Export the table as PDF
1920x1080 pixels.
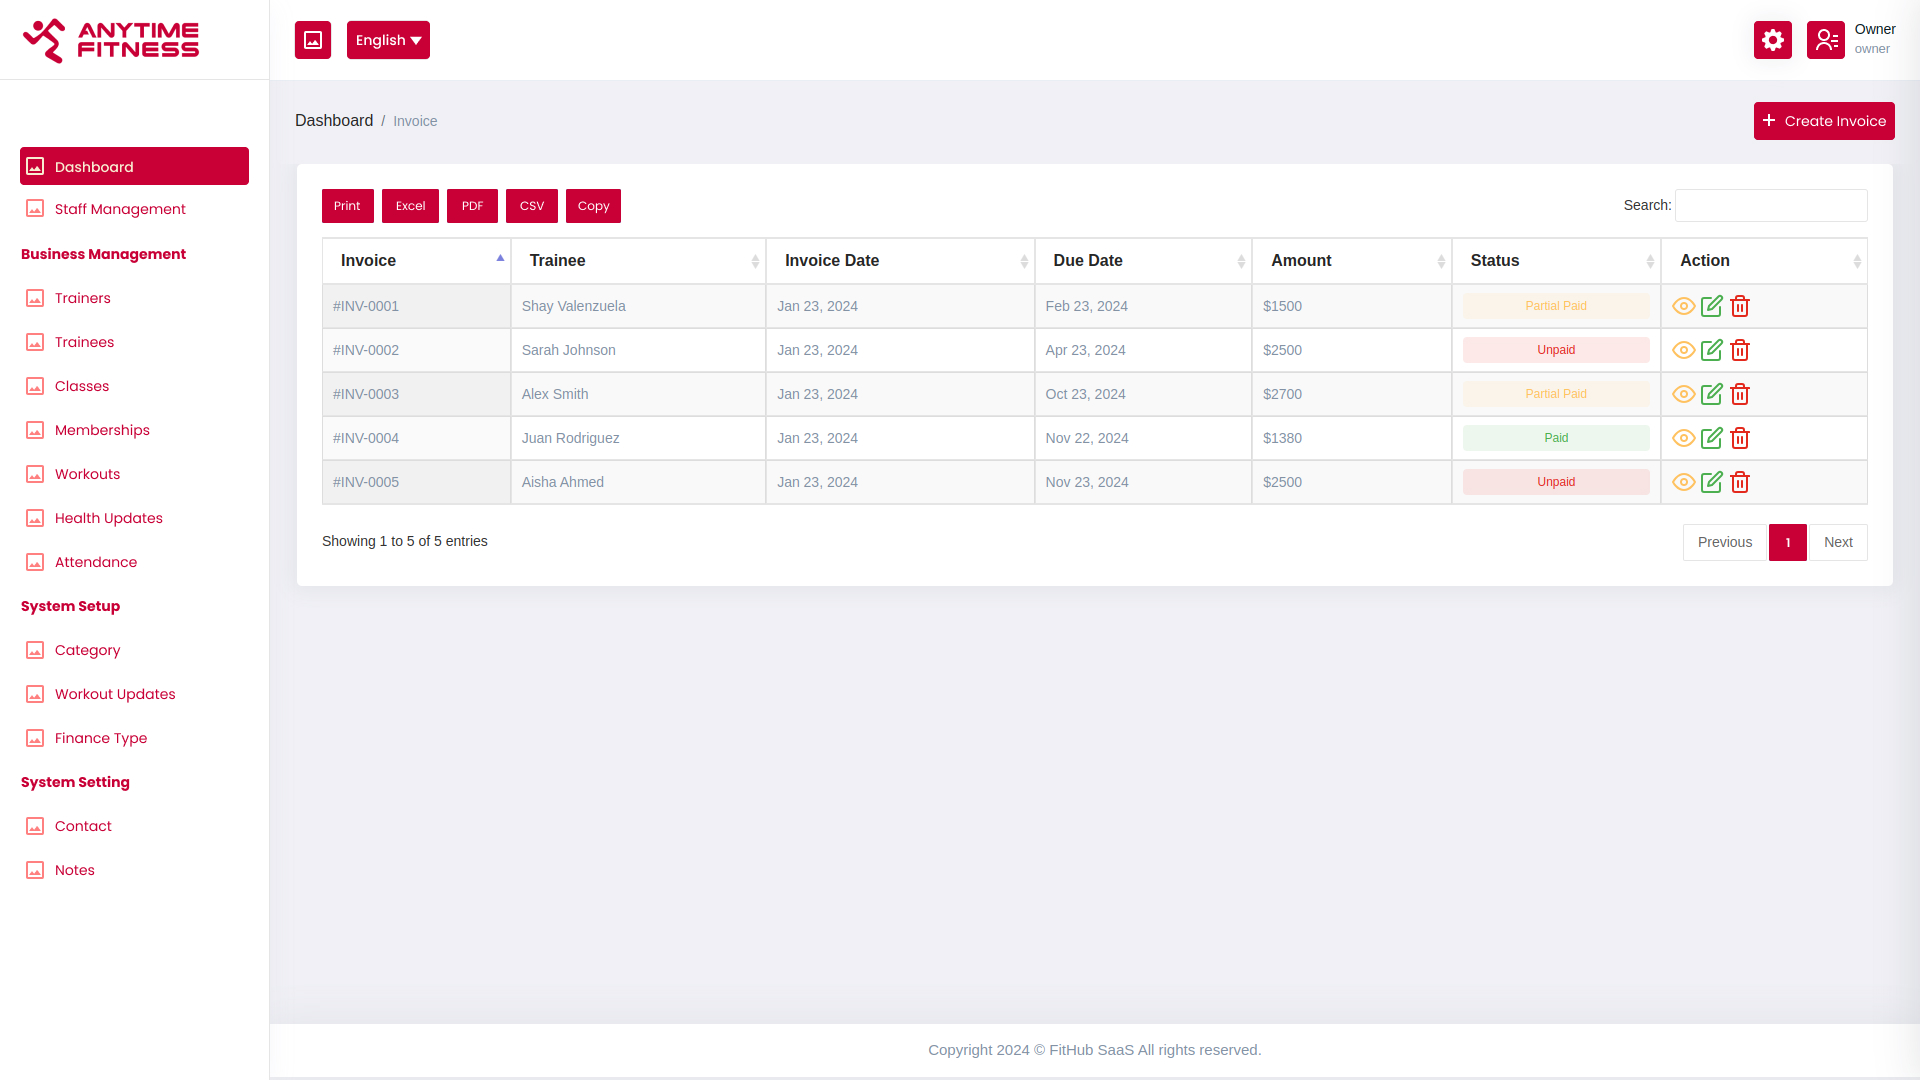(x=472, y=206)
